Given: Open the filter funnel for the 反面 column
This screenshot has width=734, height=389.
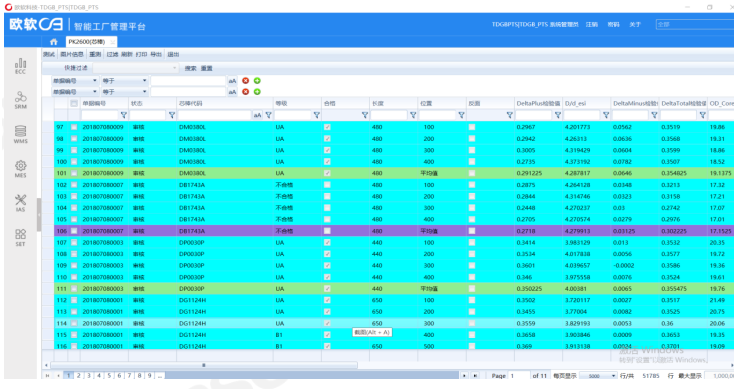Looking at the screenshot, I should click(509, 115).
